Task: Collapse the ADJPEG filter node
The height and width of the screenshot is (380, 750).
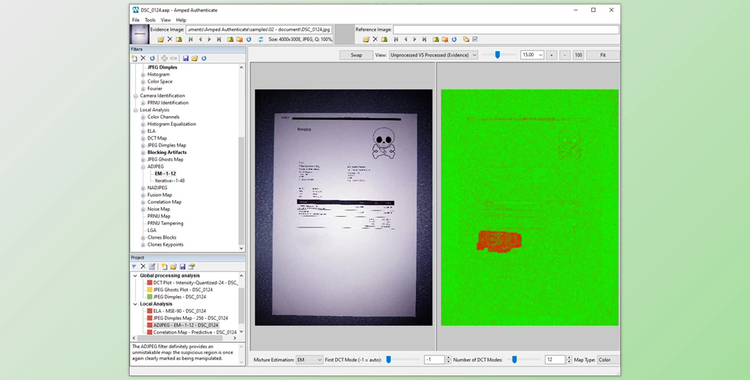Action: [x=143, y=167]
